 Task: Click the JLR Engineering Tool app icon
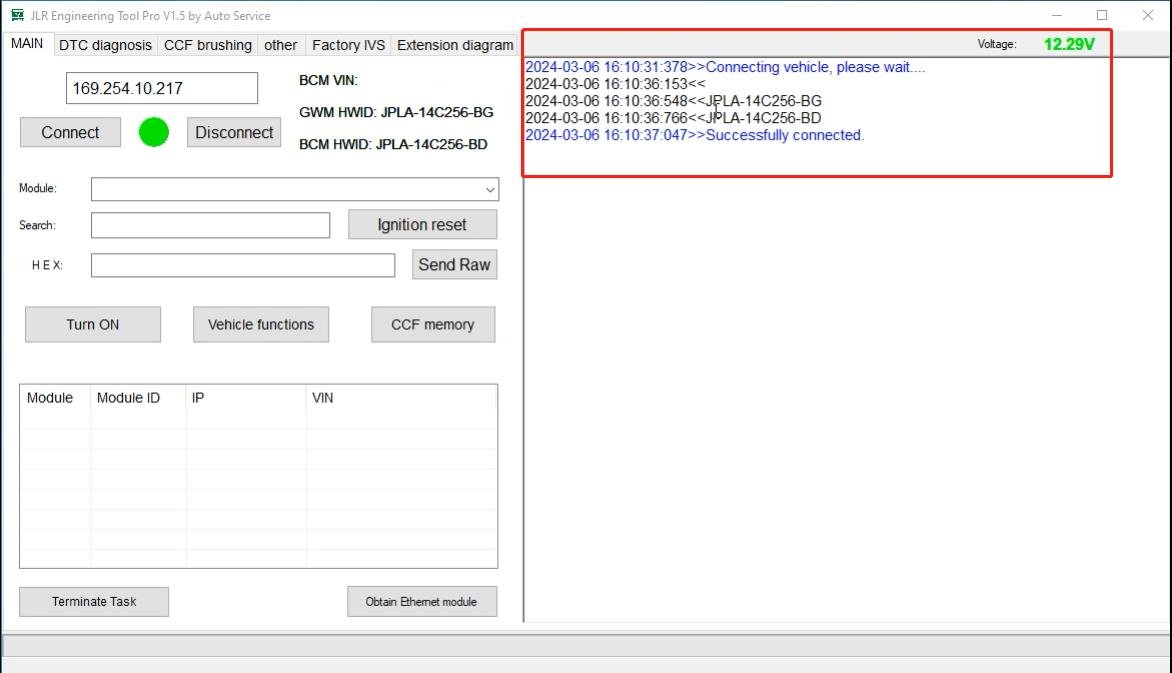16,15
